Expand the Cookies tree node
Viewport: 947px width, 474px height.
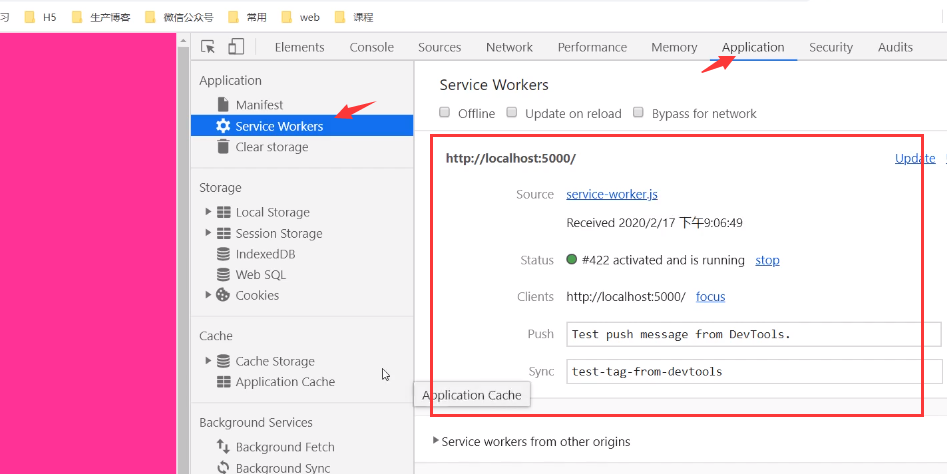208,295
